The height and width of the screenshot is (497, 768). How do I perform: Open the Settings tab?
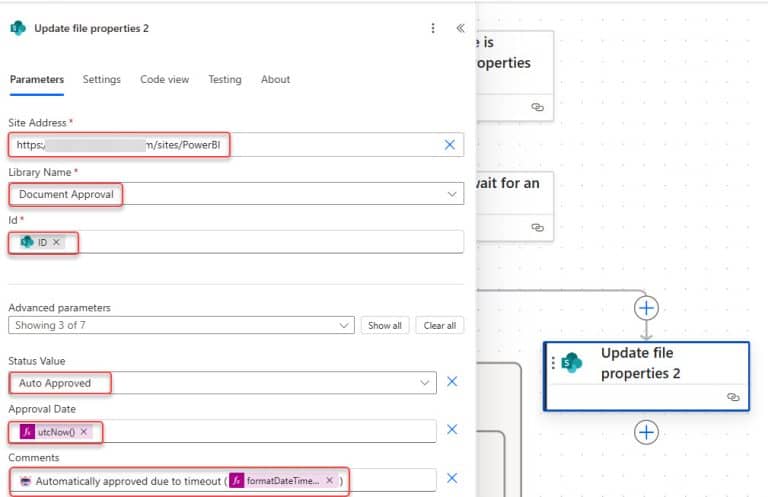pos(101,79)
